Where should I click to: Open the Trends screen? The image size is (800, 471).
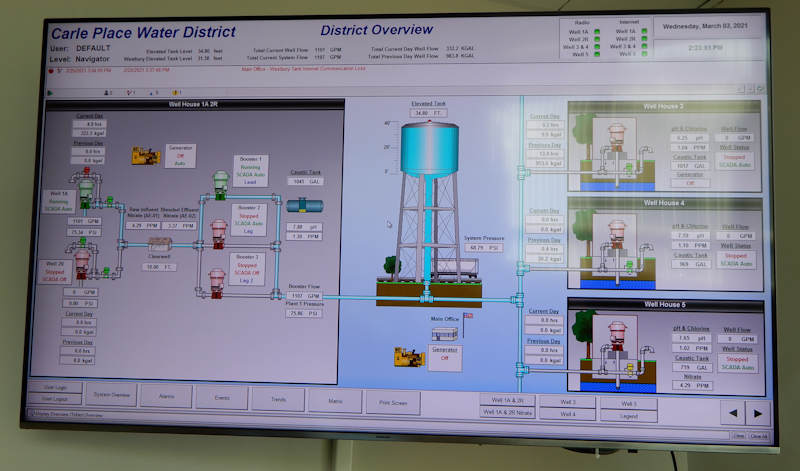click(277, 396)
